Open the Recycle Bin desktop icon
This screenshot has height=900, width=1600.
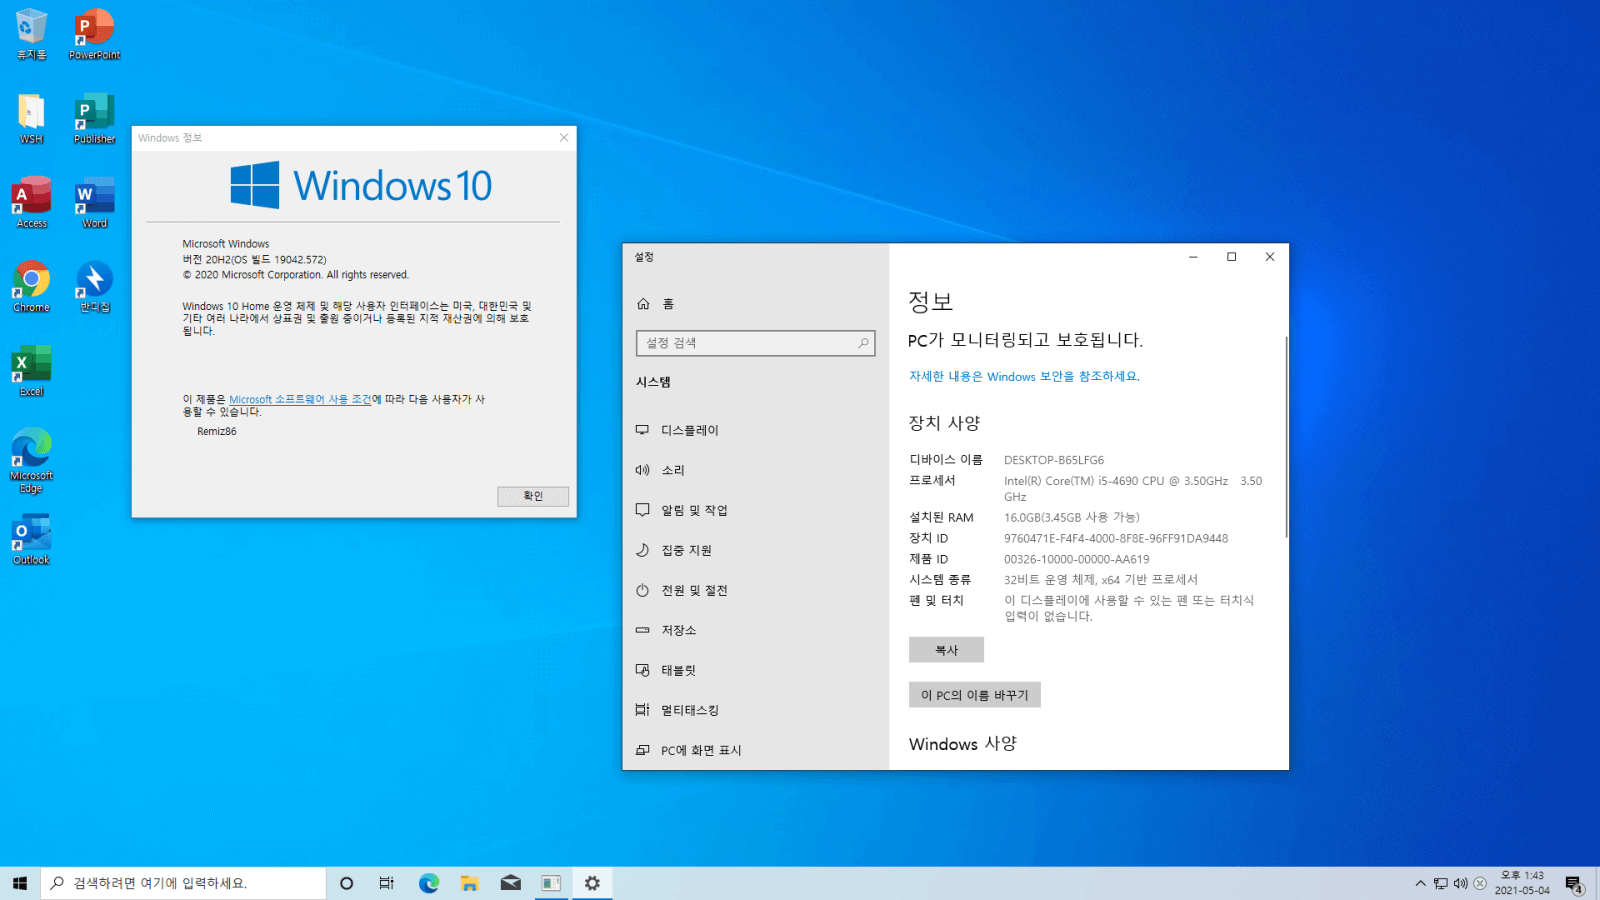(31, 34)
